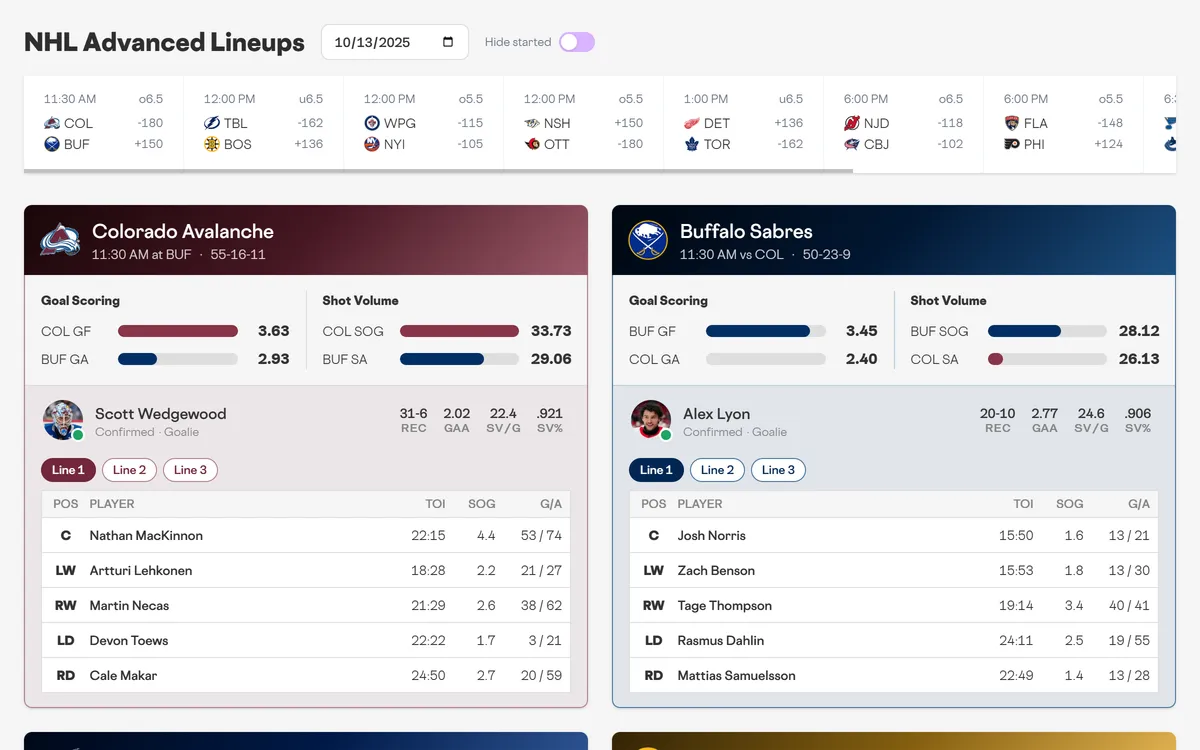Click Lyon's 2.77 GAA stat
1200x750 pixels.
tap(1045, 413)
